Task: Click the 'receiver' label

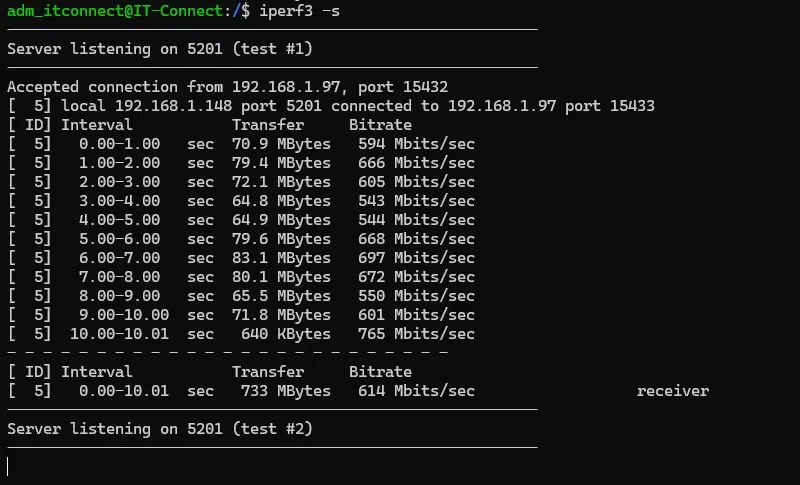Action: click(x=673, y=391)
